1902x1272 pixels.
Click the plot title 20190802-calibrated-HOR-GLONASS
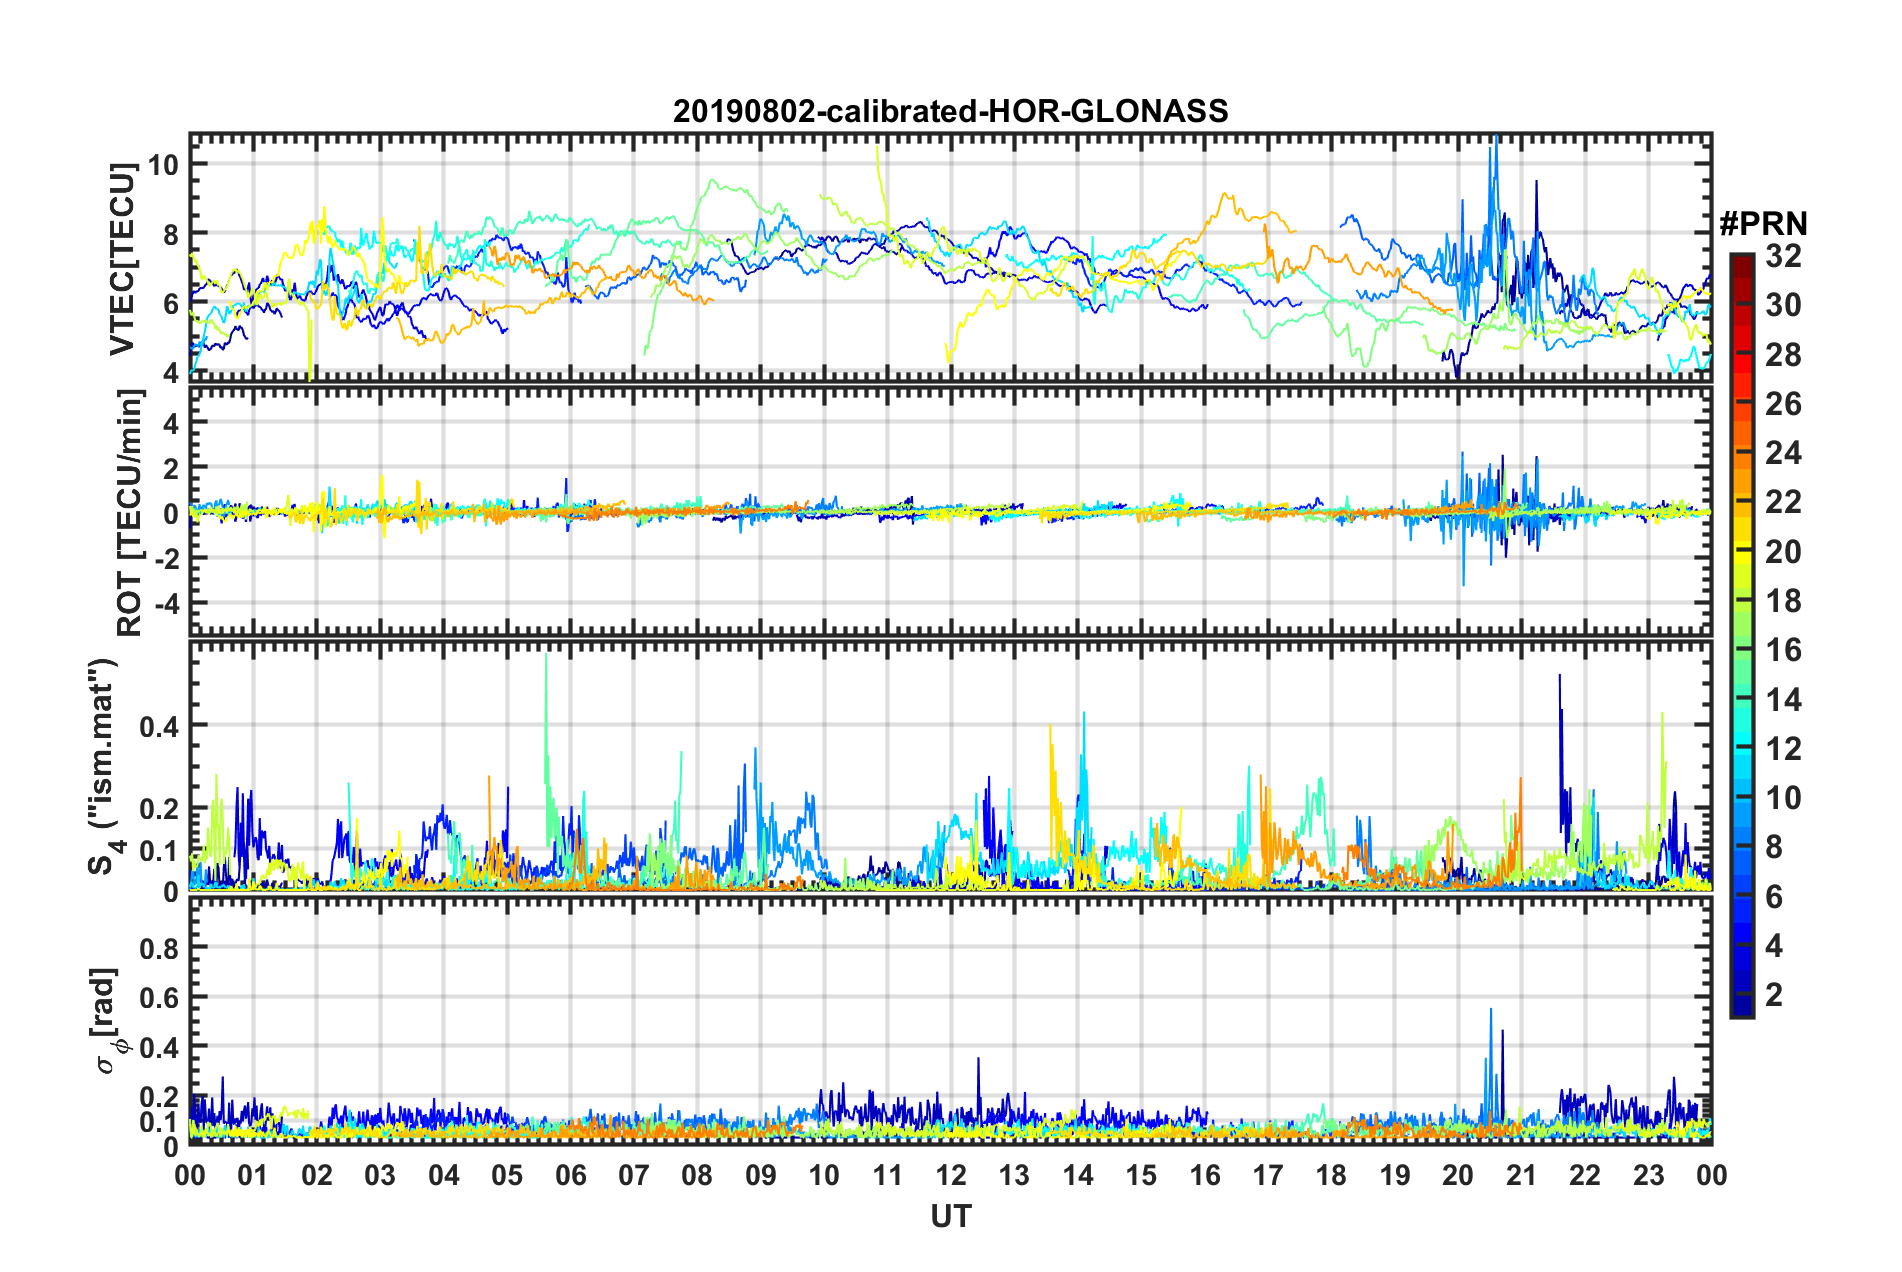[x=950, y=111]
